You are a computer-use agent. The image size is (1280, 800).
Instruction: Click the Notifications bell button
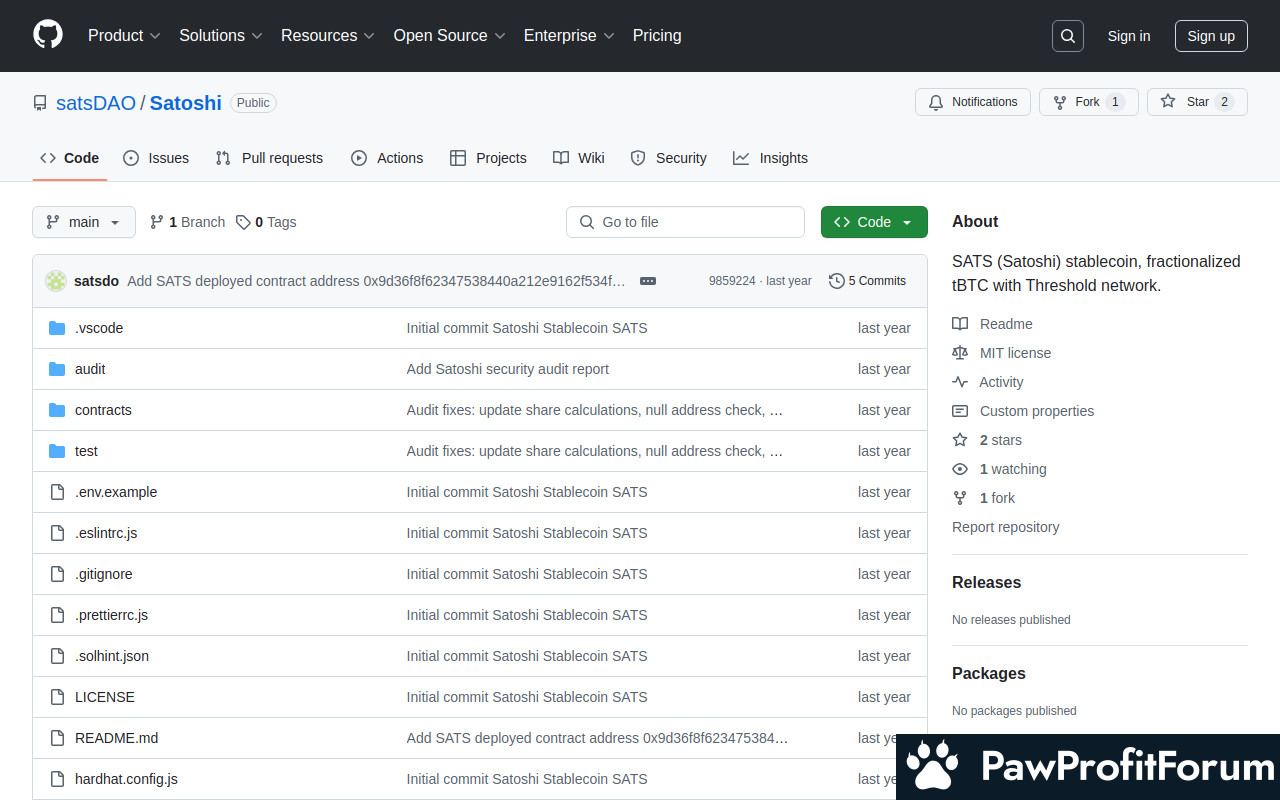click(x=973, y=102)
